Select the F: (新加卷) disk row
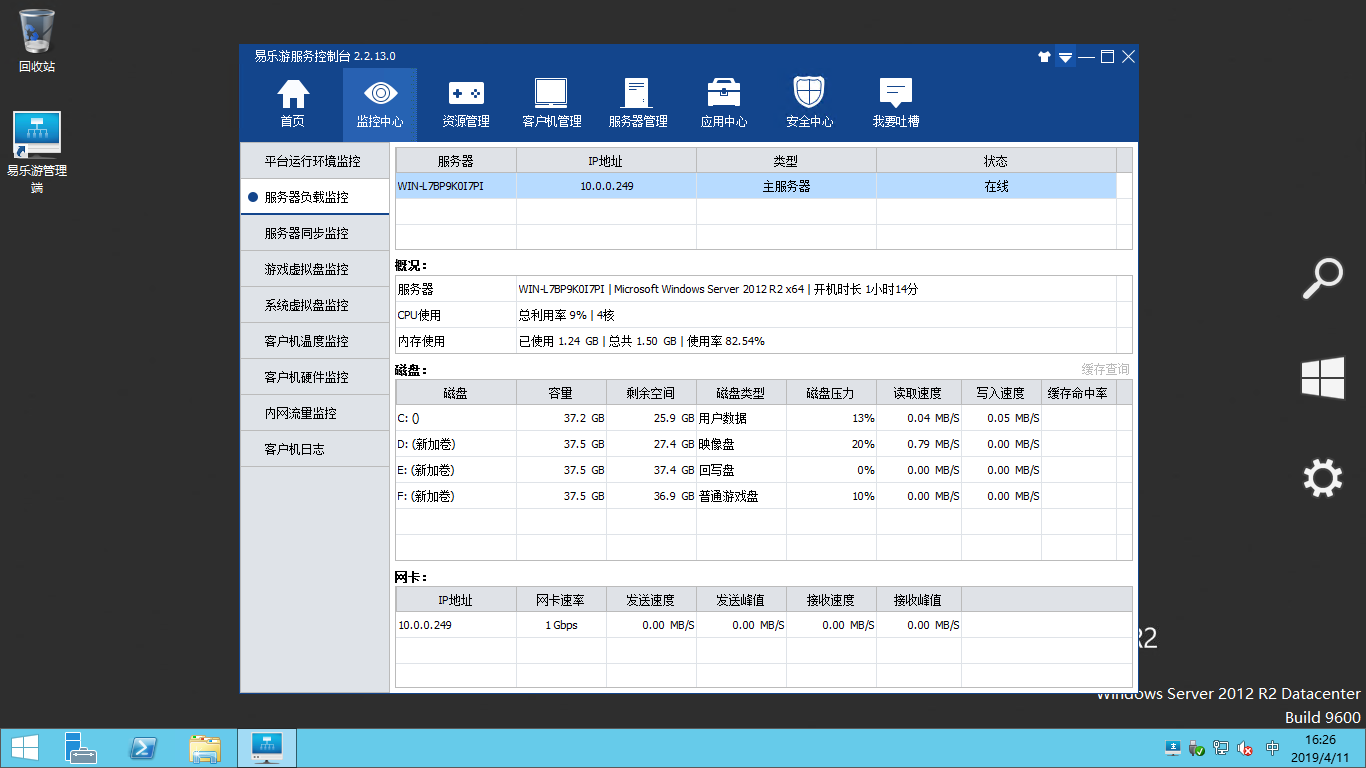Viewport: 1366px width, 768px height. [x=764, y=496]
